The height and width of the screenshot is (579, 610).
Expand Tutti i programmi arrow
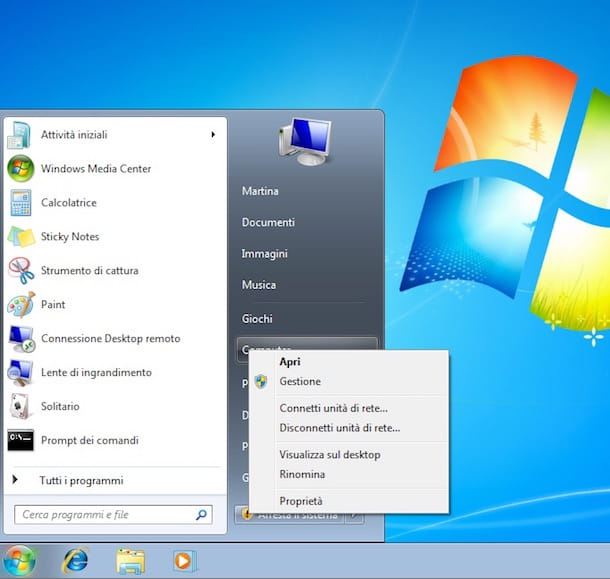[x=15, y=479]
